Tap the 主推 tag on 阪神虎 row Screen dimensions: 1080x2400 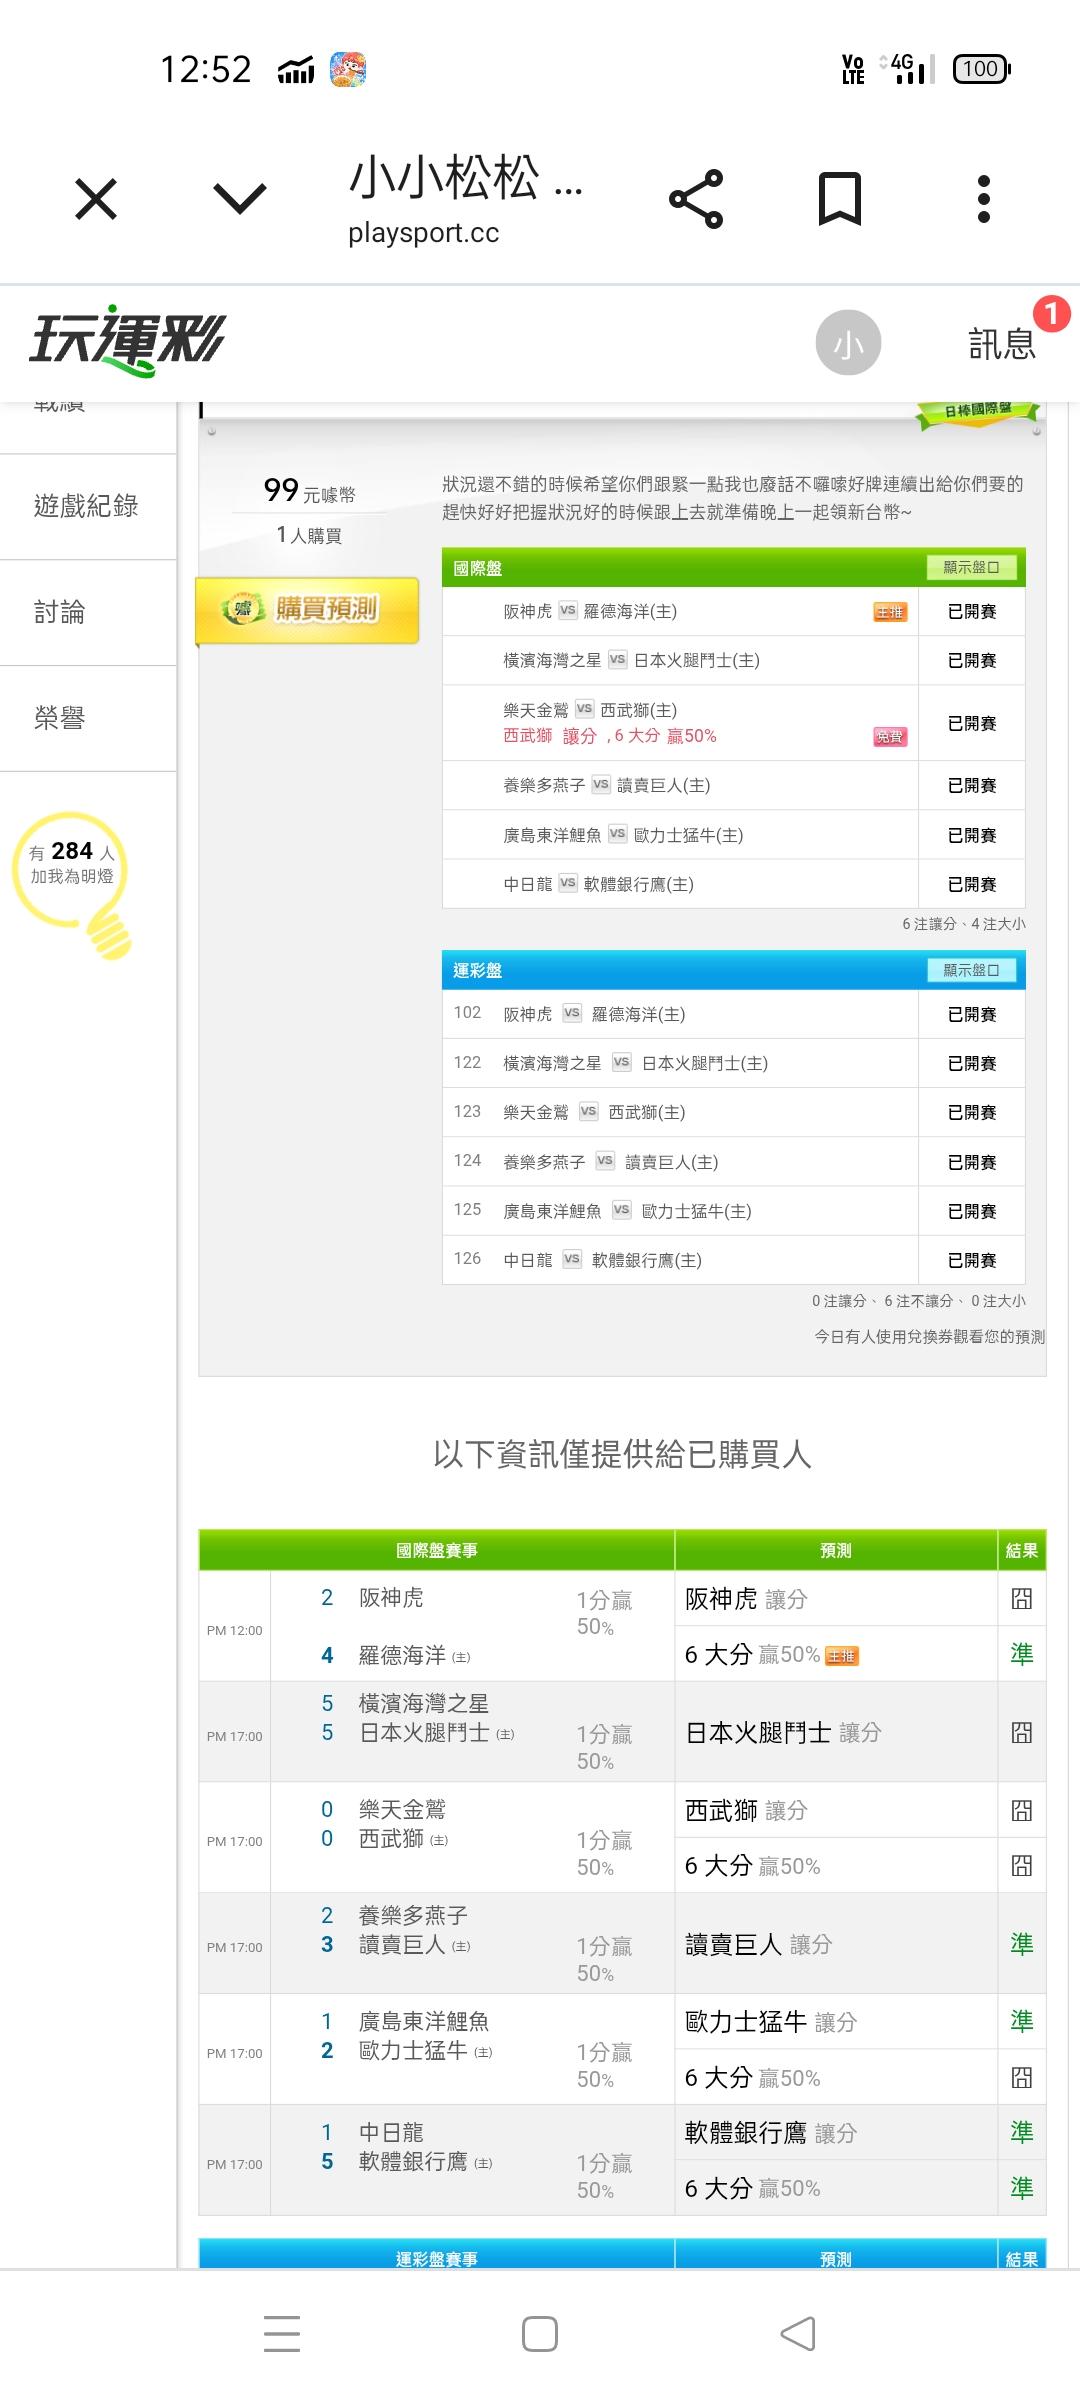(890, 612)
